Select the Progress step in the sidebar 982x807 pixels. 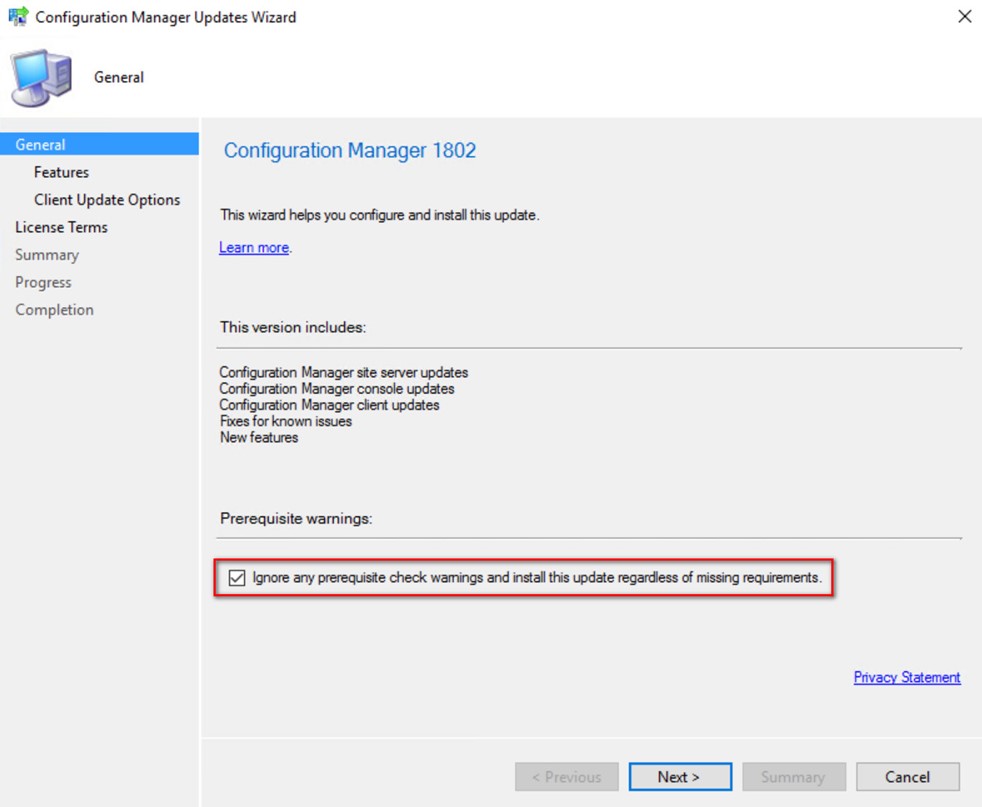[43, 282]
